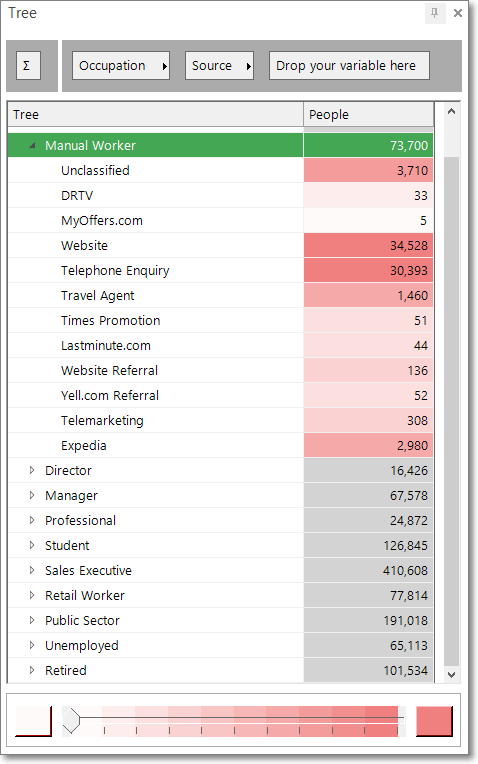Open the Occupation variable arrow menu

(x=165, y=66)
